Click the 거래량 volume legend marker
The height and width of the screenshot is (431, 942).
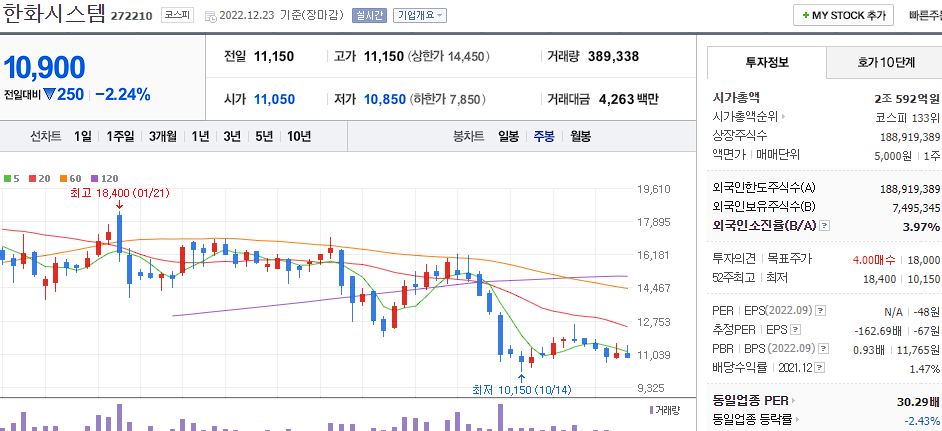pyautogui.click(x=665, y=411)
